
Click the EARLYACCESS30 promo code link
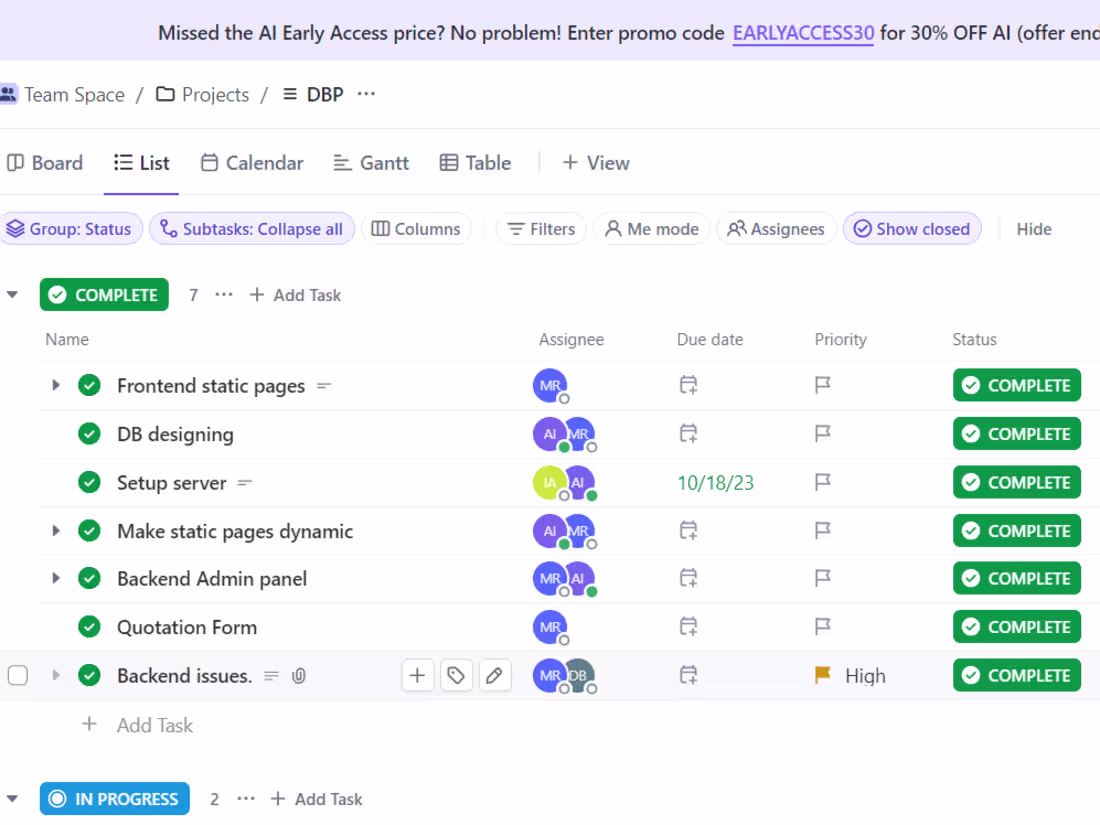tap(803, 33)
